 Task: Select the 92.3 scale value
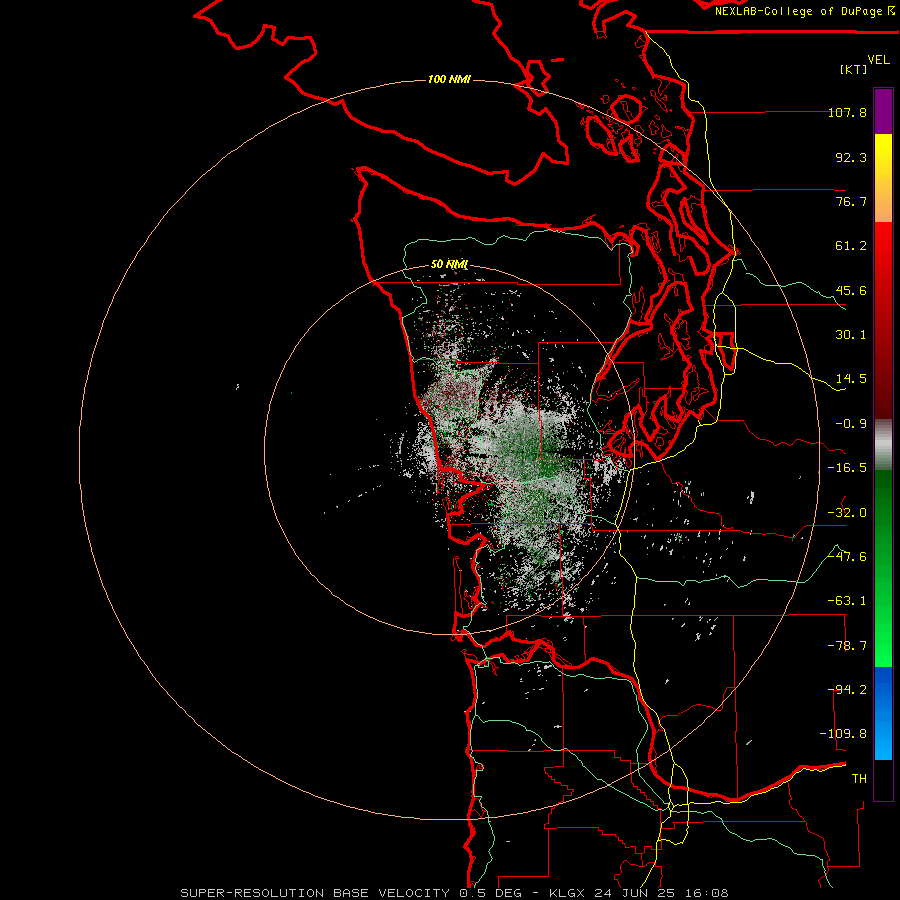coord(851,157)
